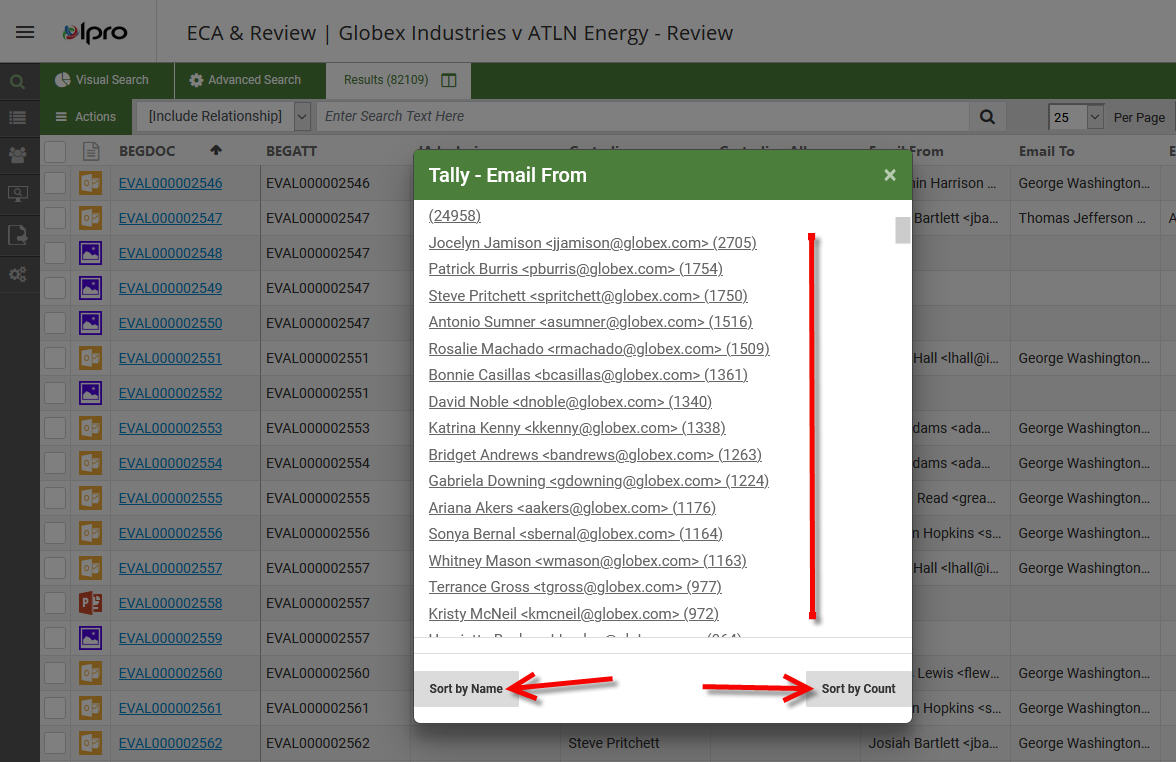Select the checkbox for EVAL000002551

coord(55,358)
